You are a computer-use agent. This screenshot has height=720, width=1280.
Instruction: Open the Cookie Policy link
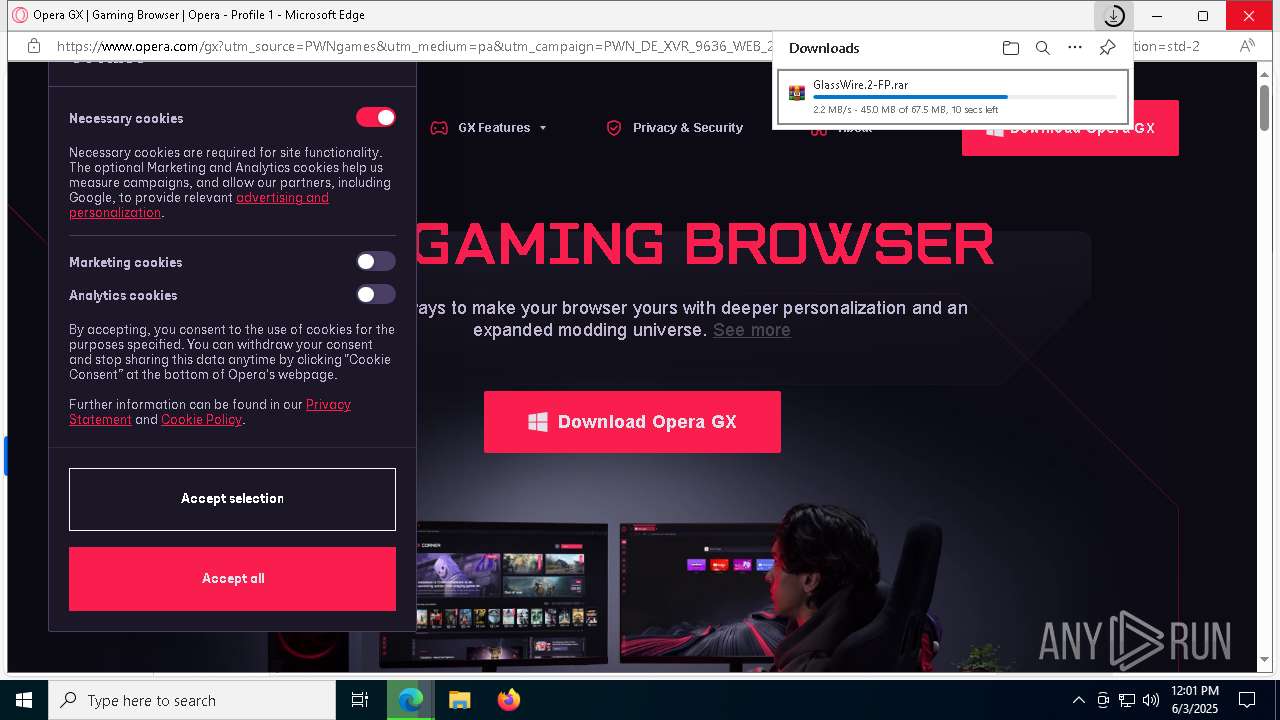point(201,420)
